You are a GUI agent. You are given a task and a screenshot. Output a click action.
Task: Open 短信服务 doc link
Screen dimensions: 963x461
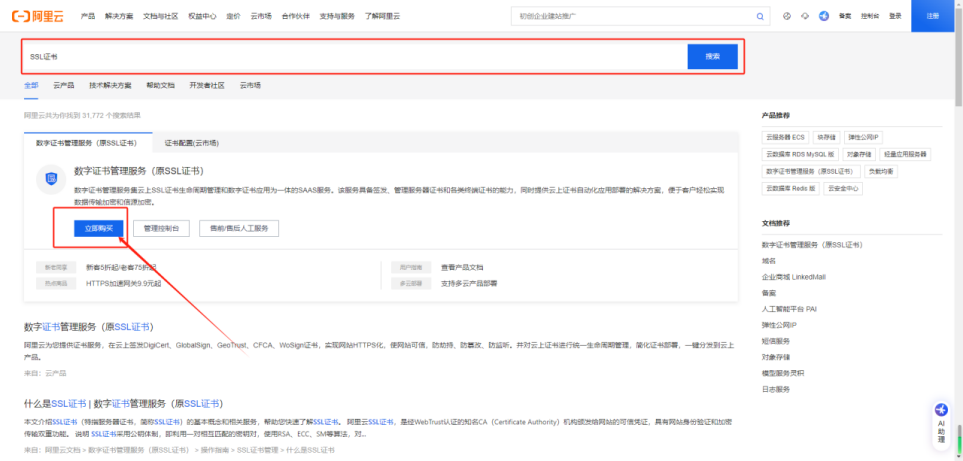(x=776, y=341)
